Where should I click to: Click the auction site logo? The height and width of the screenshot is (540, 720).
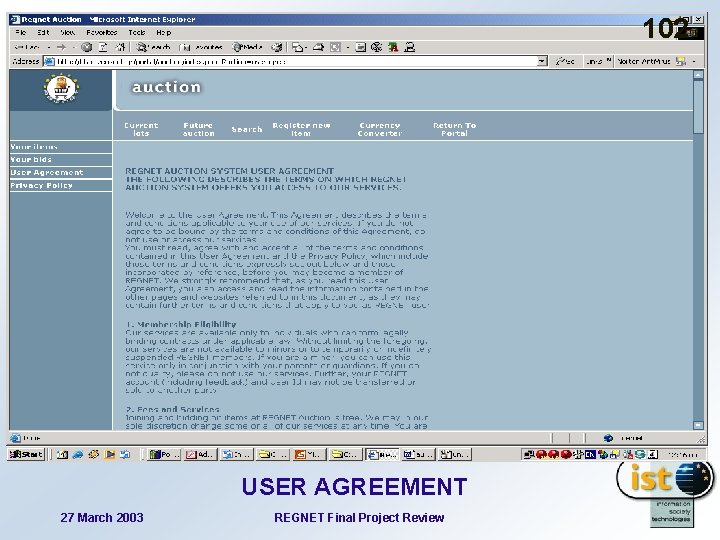pyautogui.click(x=61, y=89)
